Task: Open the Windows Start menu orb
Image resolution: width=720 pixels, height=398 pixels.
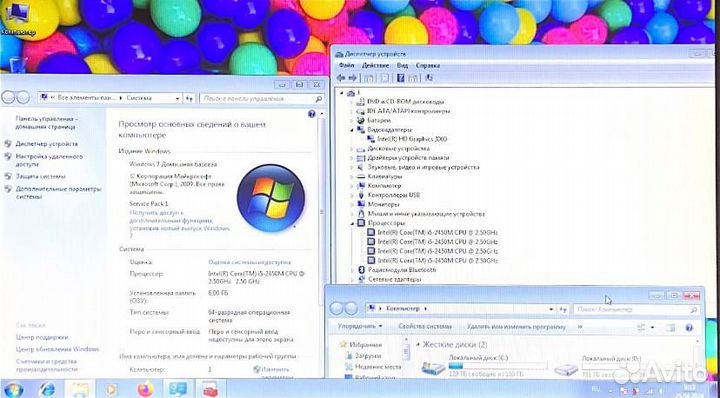Action: click(x=13, y=389)
